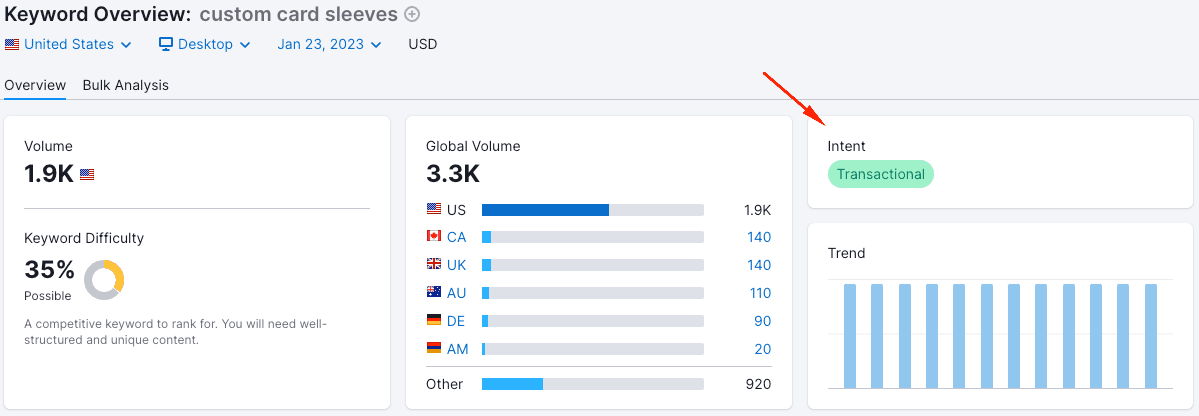Screen dimensions: 1199x416
Task: Click the plus icon beside keyword title
Action: (x=412, y=14)
